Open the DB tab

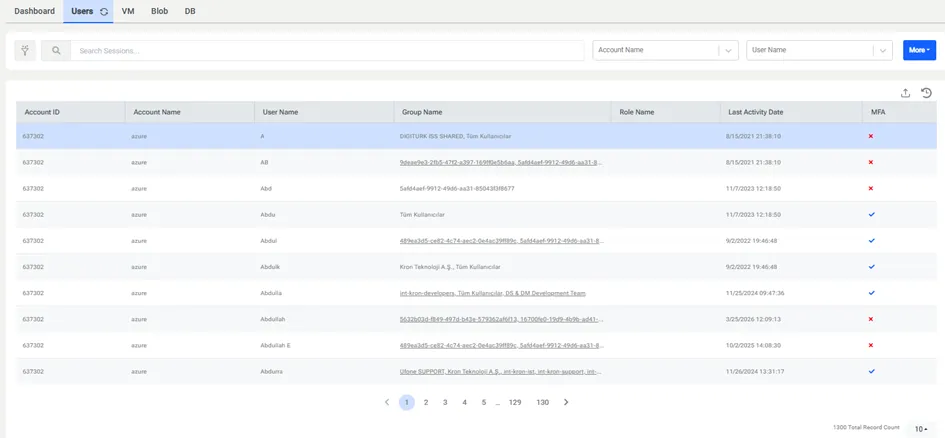190,11
